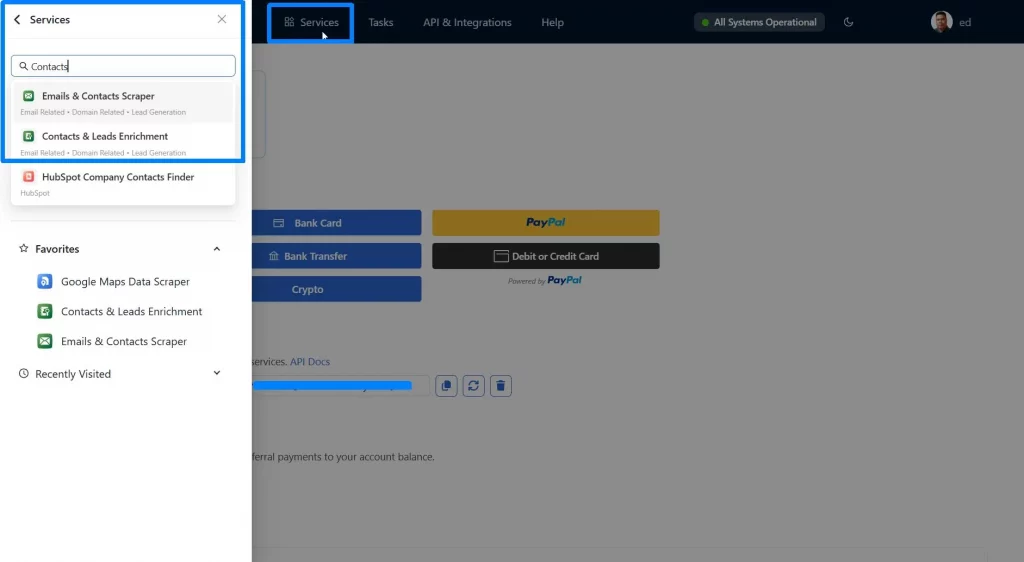Image resolution: width=1024 pixels, height=562 pixels.
Task: Click the Recently Visited clock icon
Action: click(24, 374)
